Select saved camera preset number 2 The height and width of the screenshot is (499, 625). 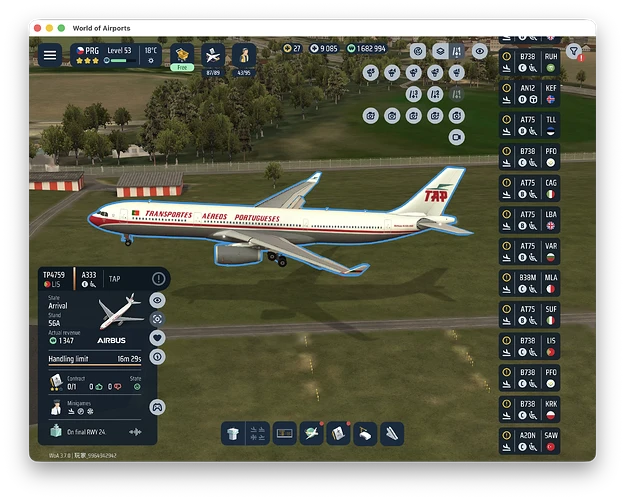pyautogui.click(x=435, y=116)
